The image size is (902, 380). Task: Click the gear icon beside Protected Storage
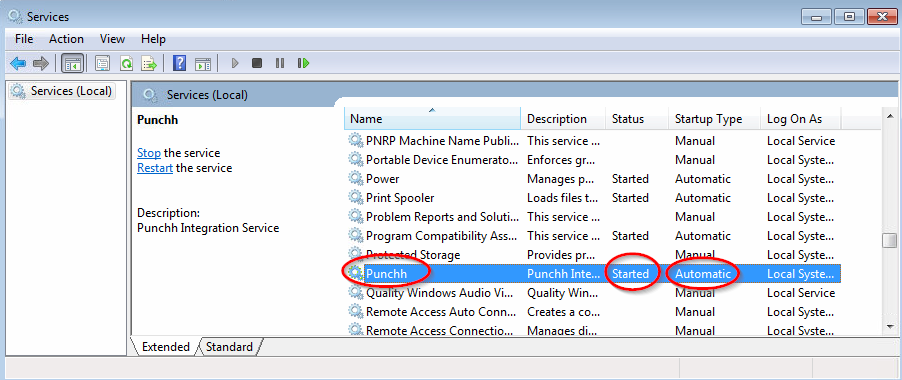tap(357, 255)
